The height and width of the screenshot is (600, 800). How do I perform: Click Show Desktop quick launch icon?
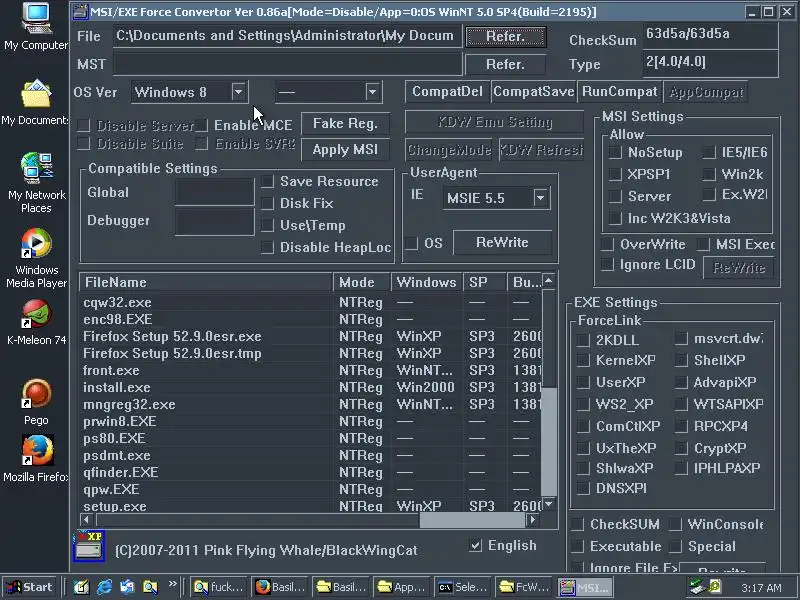[x=81, y=587]
